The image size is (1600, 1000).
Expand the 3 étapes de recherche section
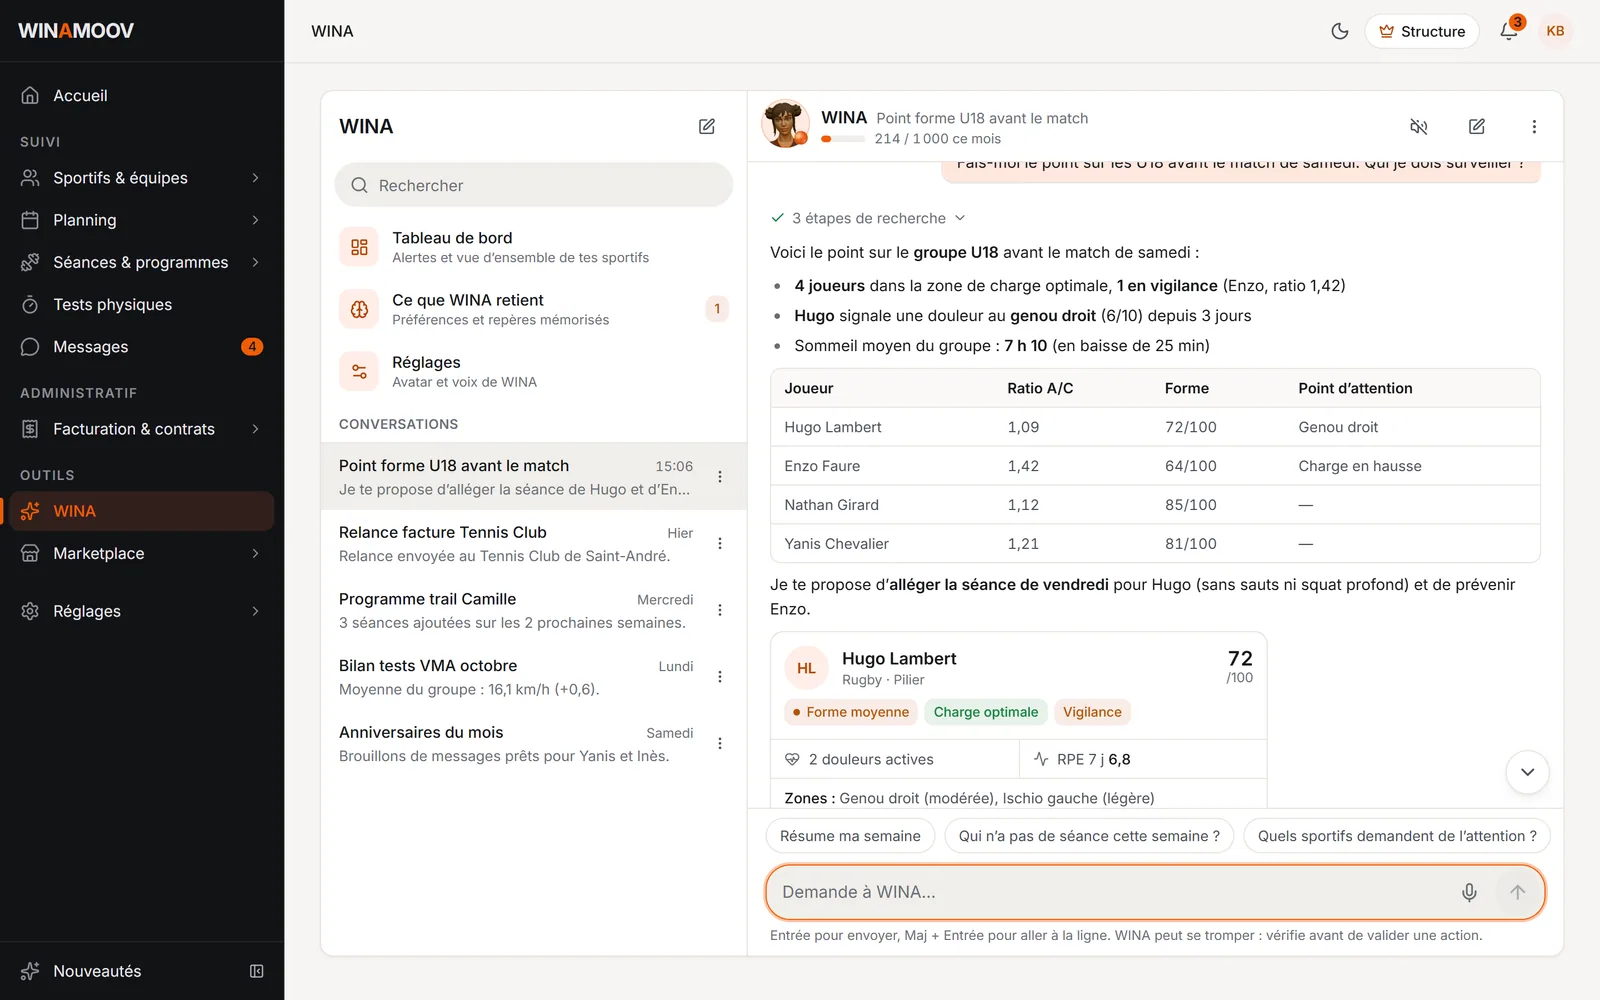coord(868,218)
